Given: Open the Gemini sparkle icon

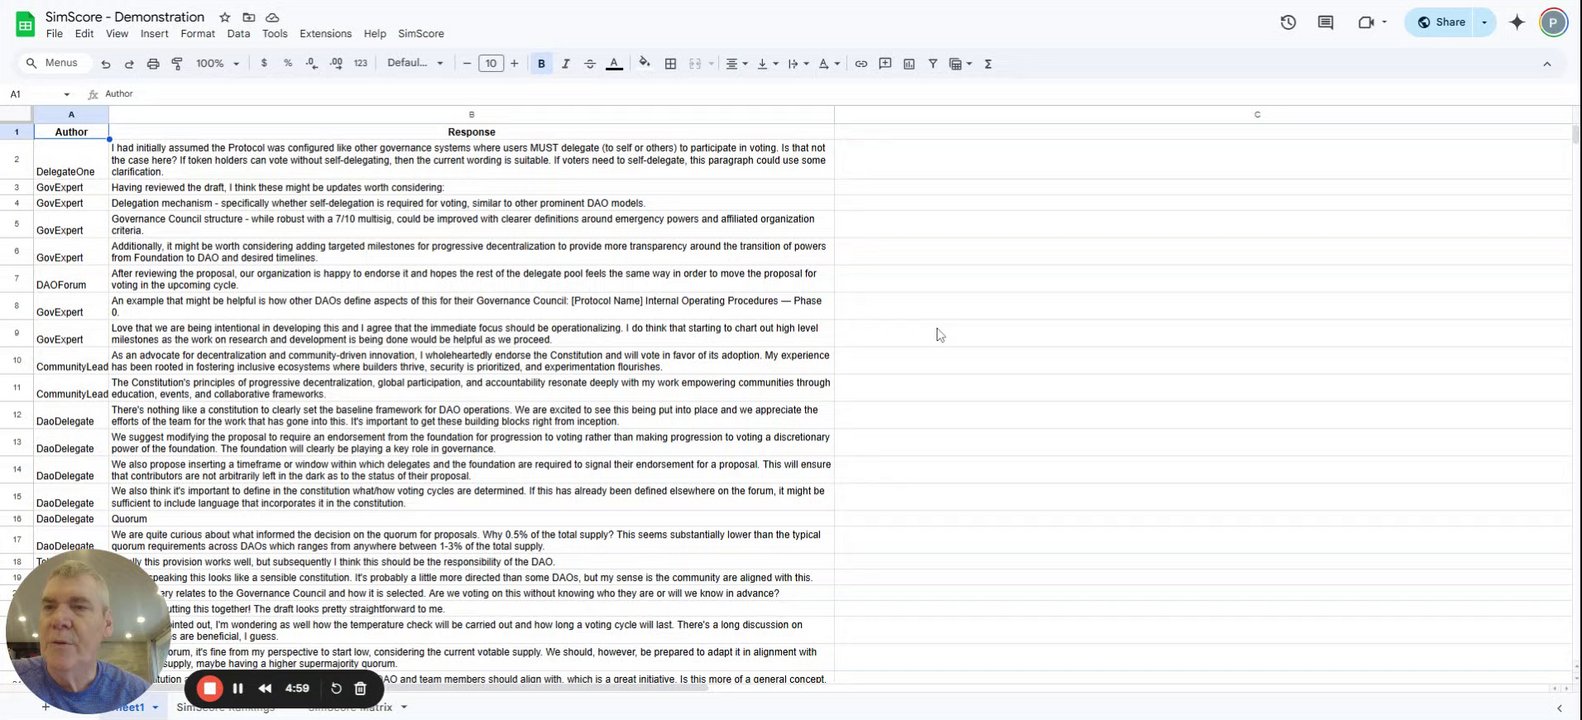Looking at the screenshot, I should [x=1517, y=22].
